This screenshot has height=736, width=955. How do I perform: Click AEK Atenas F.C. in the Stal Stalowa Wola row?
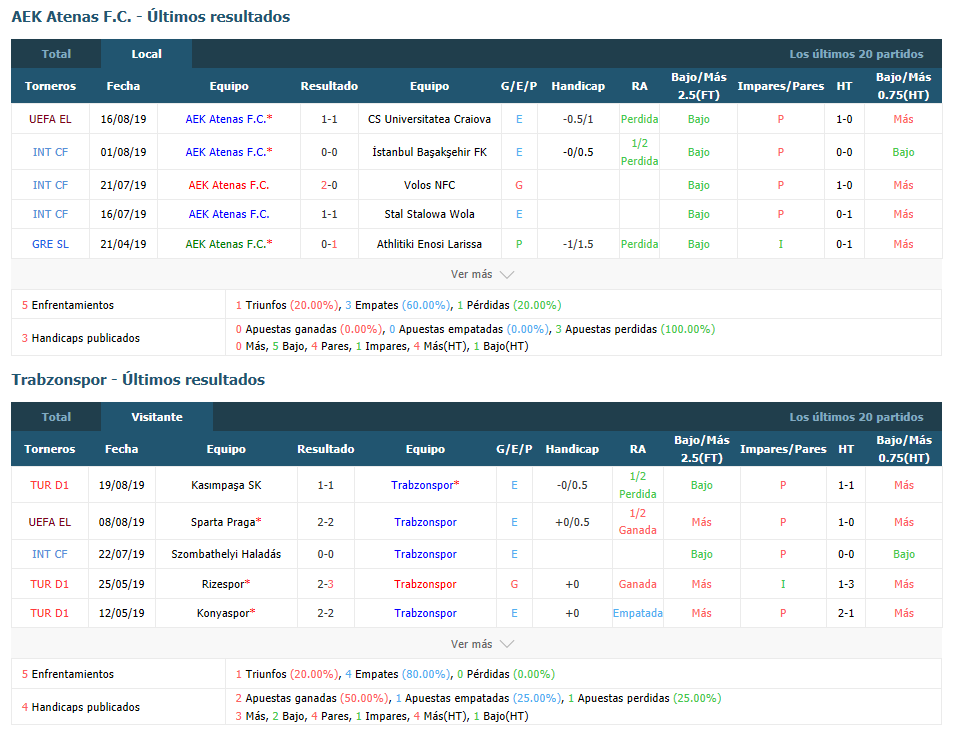click(x=229, y=214)
